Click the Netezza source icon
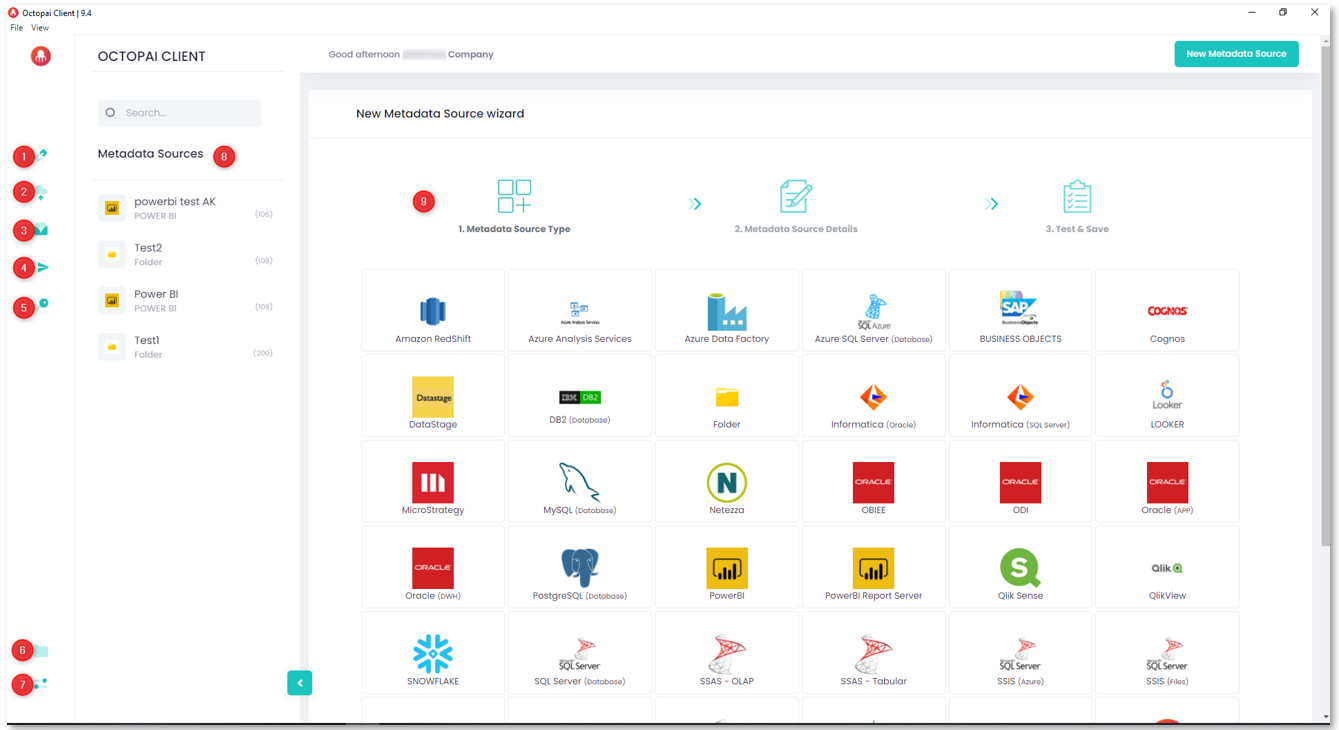Viewport: 1339px width, 730px height. pos(726,483)
